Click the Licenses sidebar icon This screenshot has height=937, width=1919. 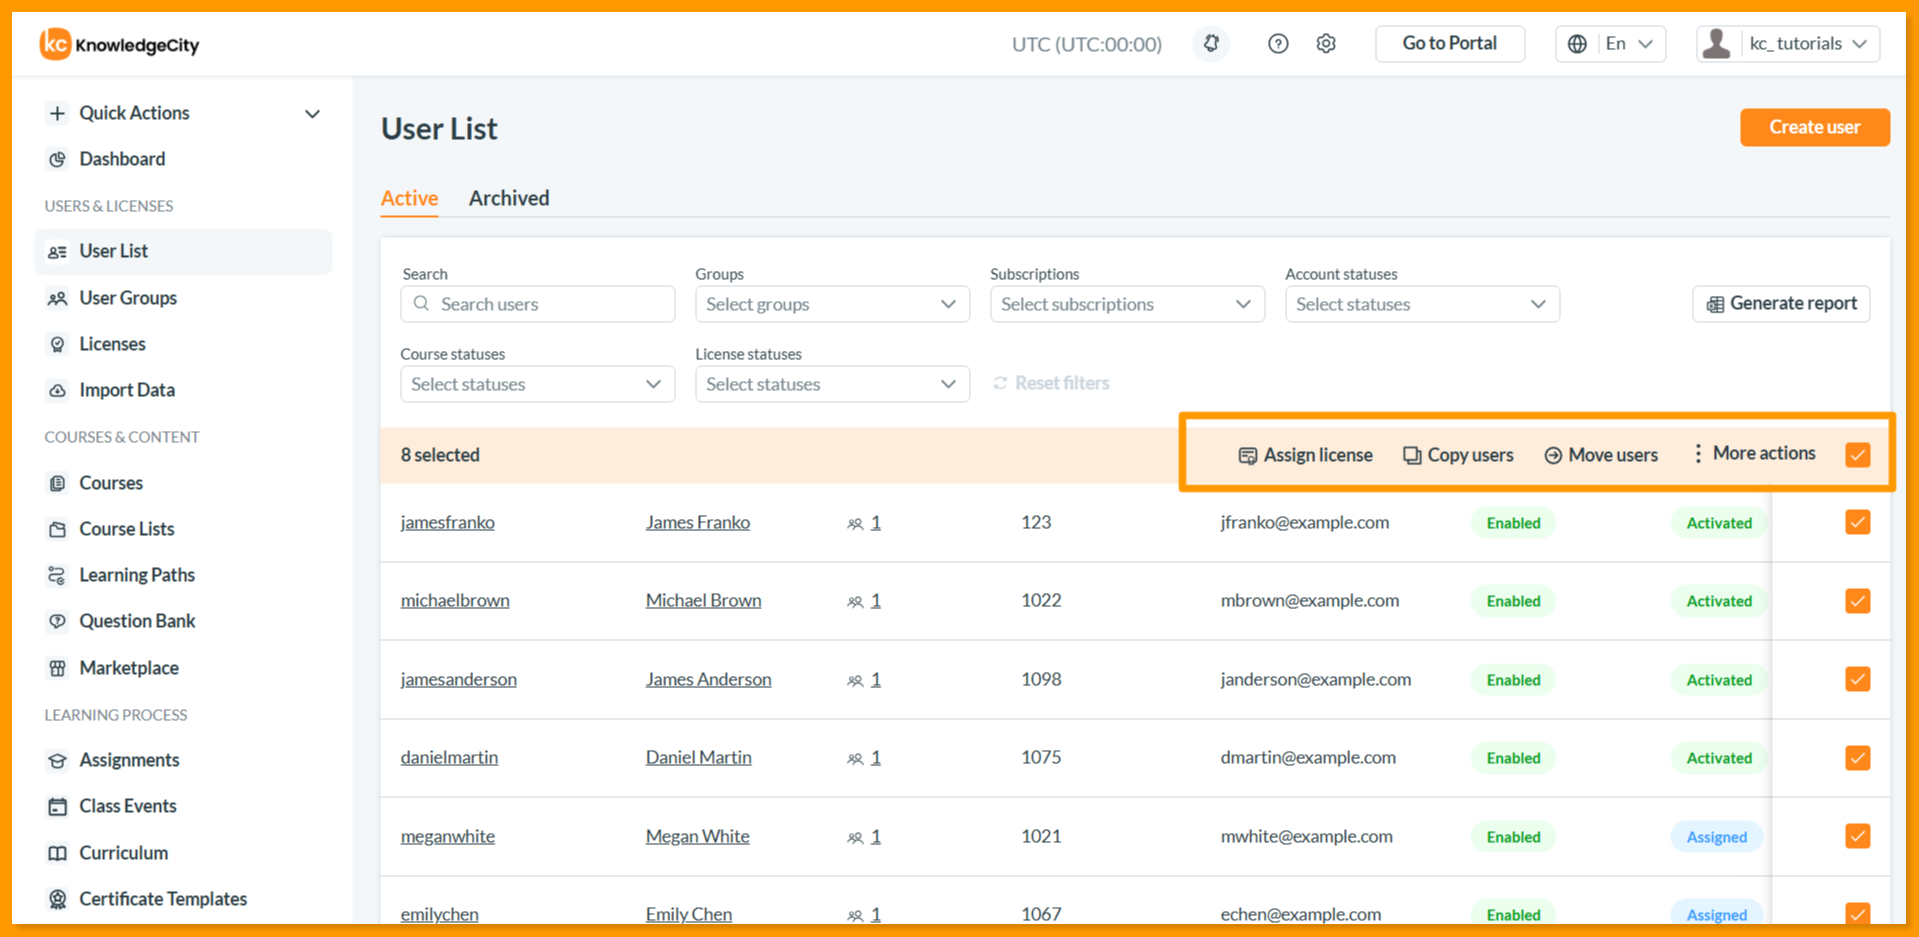click(58, 344)
